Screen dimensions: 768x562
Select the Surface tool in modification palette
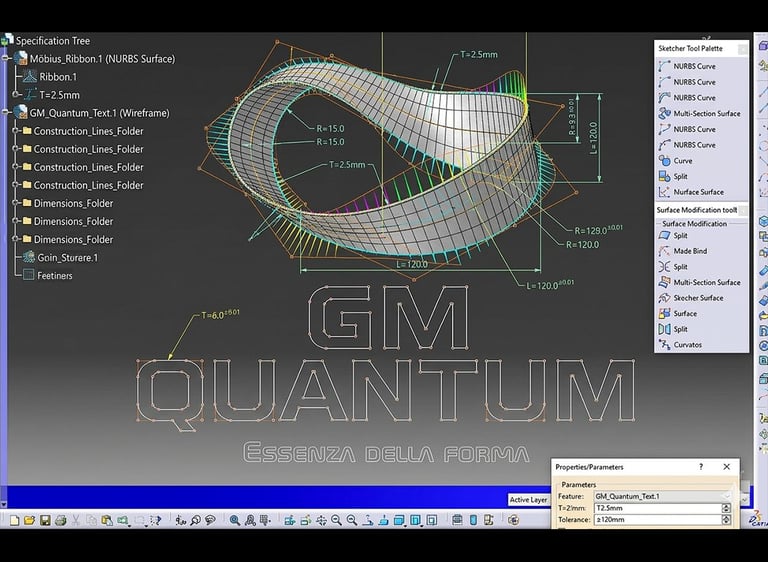678,314
